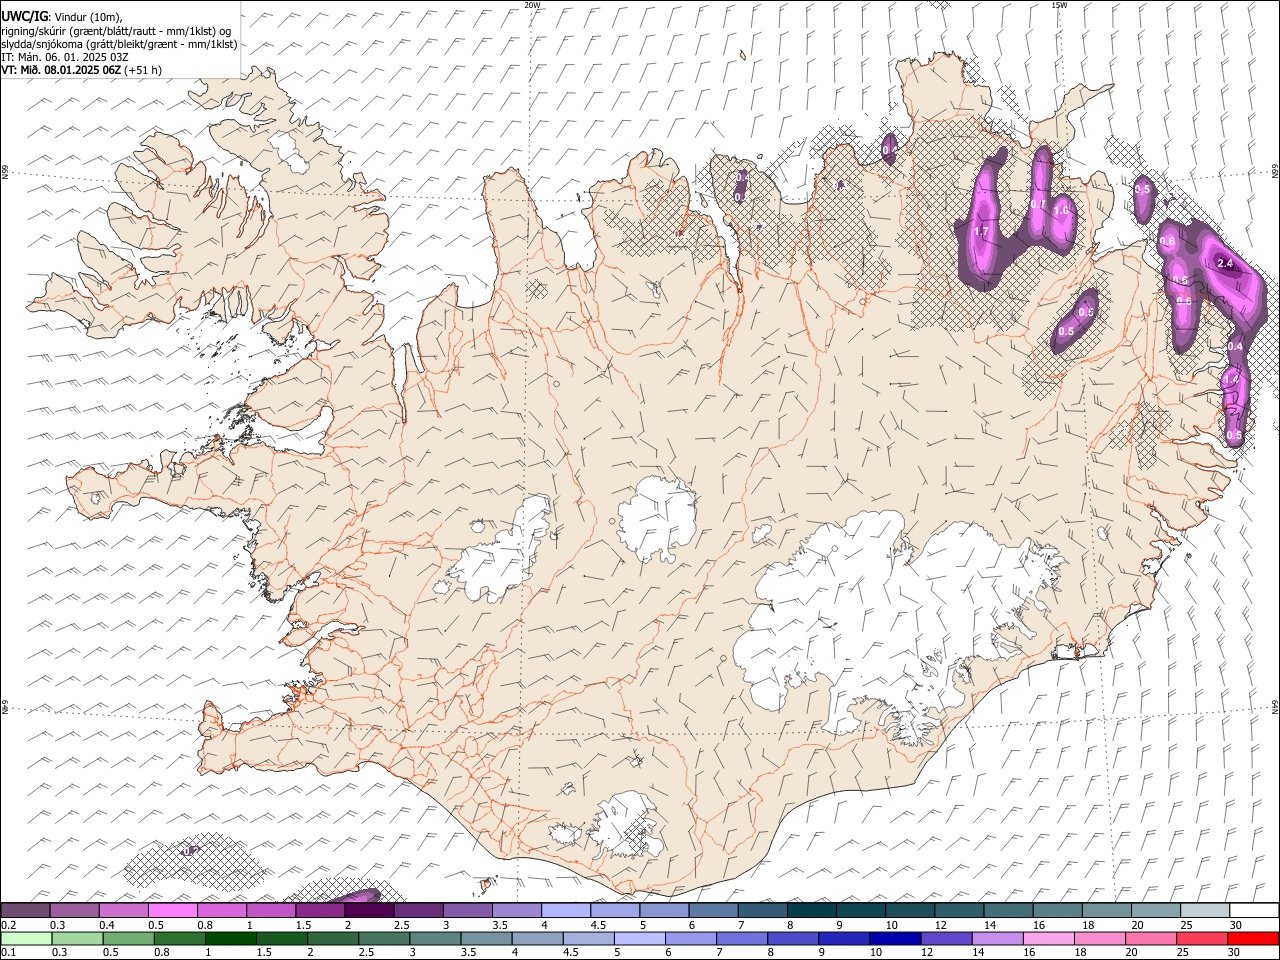
Task: Click the '0.2' label under top legend row
Action: tap(8, 925)
